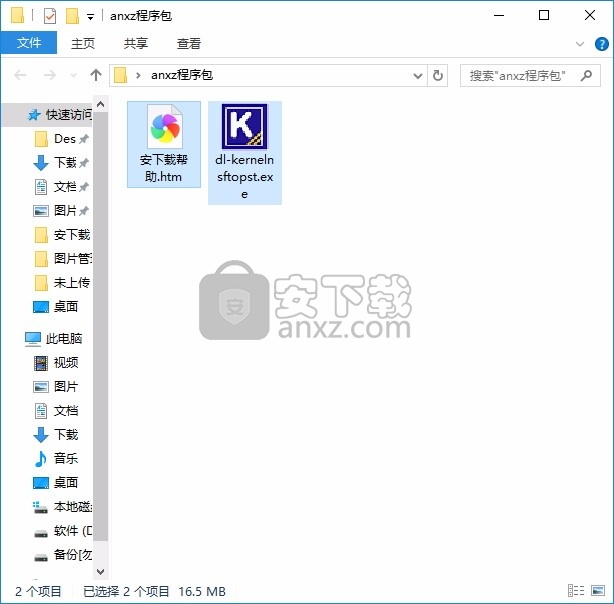
Task: Open 本地磁盘 drive in sidebar
Action: coord(62,507)
